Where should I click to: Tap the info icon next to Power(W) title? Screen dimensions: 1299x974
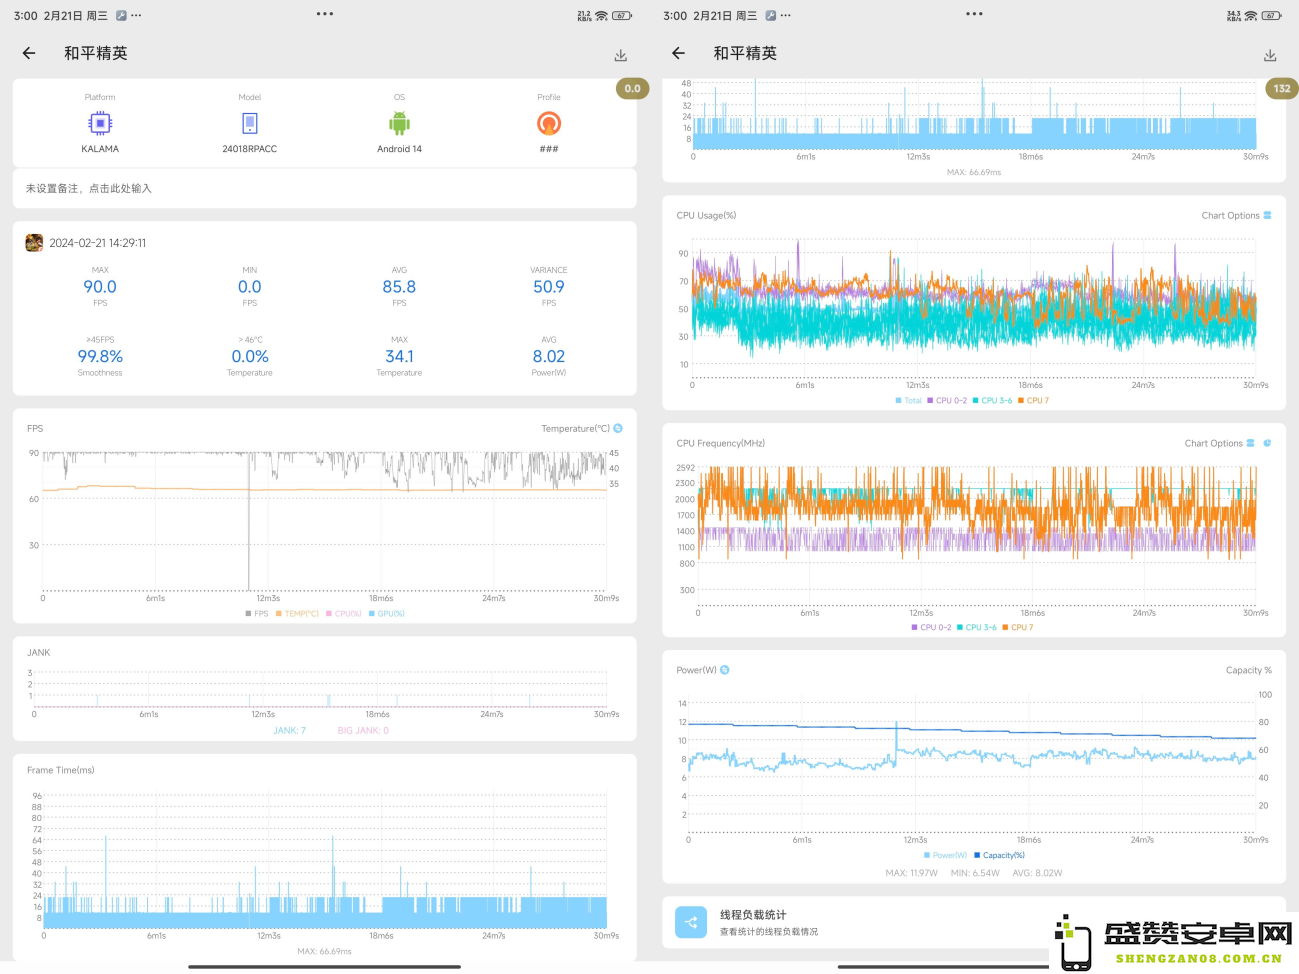coord(725,670)
